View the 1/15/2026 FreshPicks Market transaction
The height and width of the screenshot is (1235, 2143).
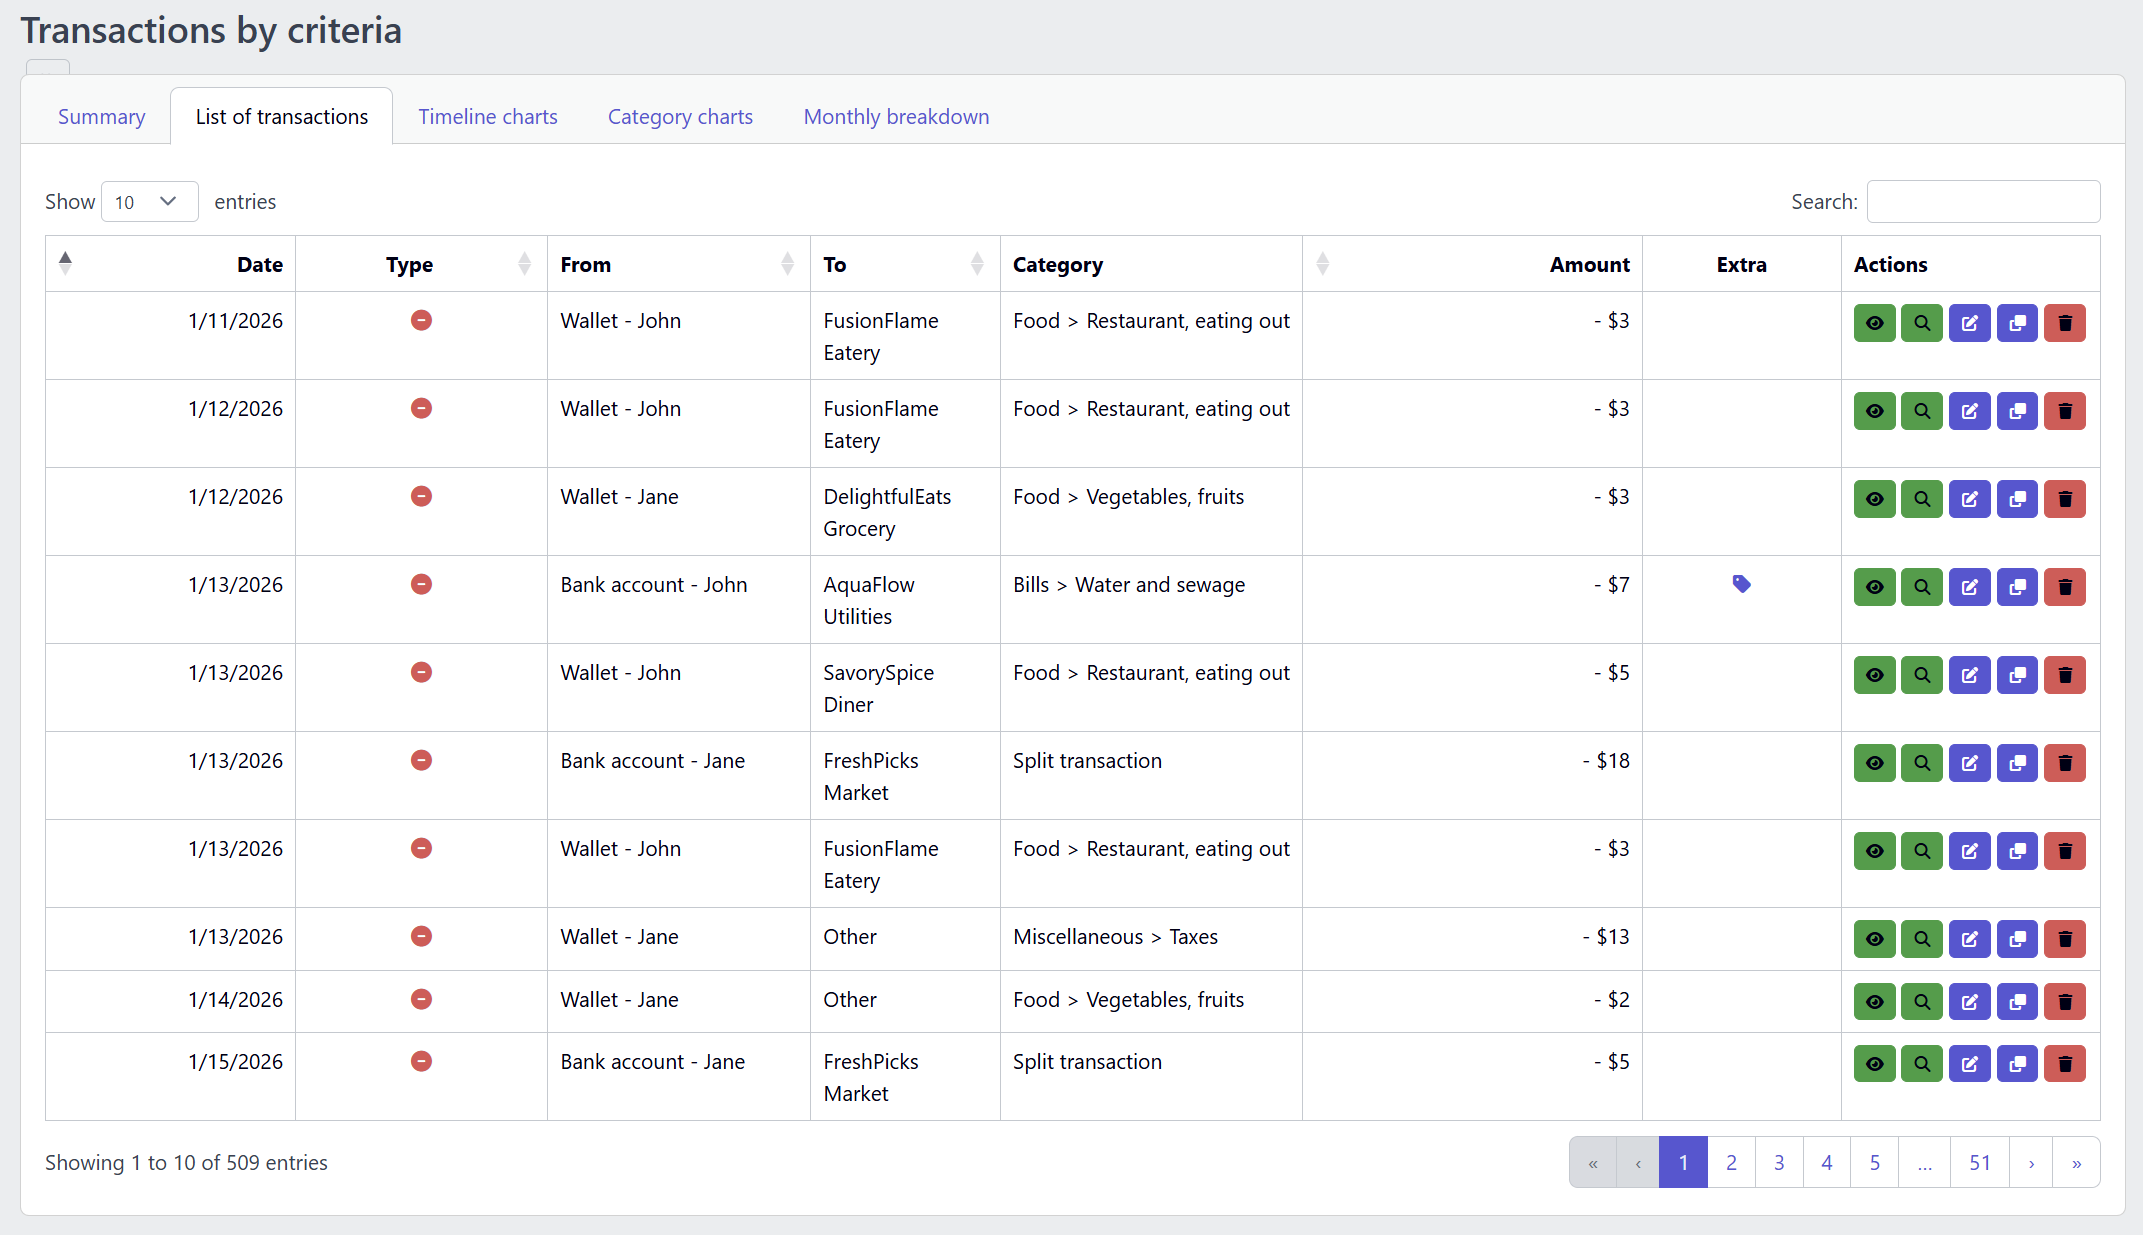(1874, 1064)
